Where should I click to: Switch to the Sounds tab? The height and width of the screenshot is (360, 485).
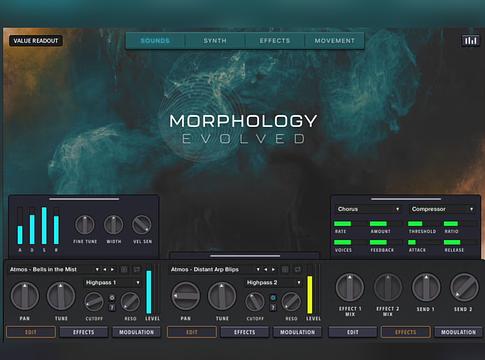point(155,41)
